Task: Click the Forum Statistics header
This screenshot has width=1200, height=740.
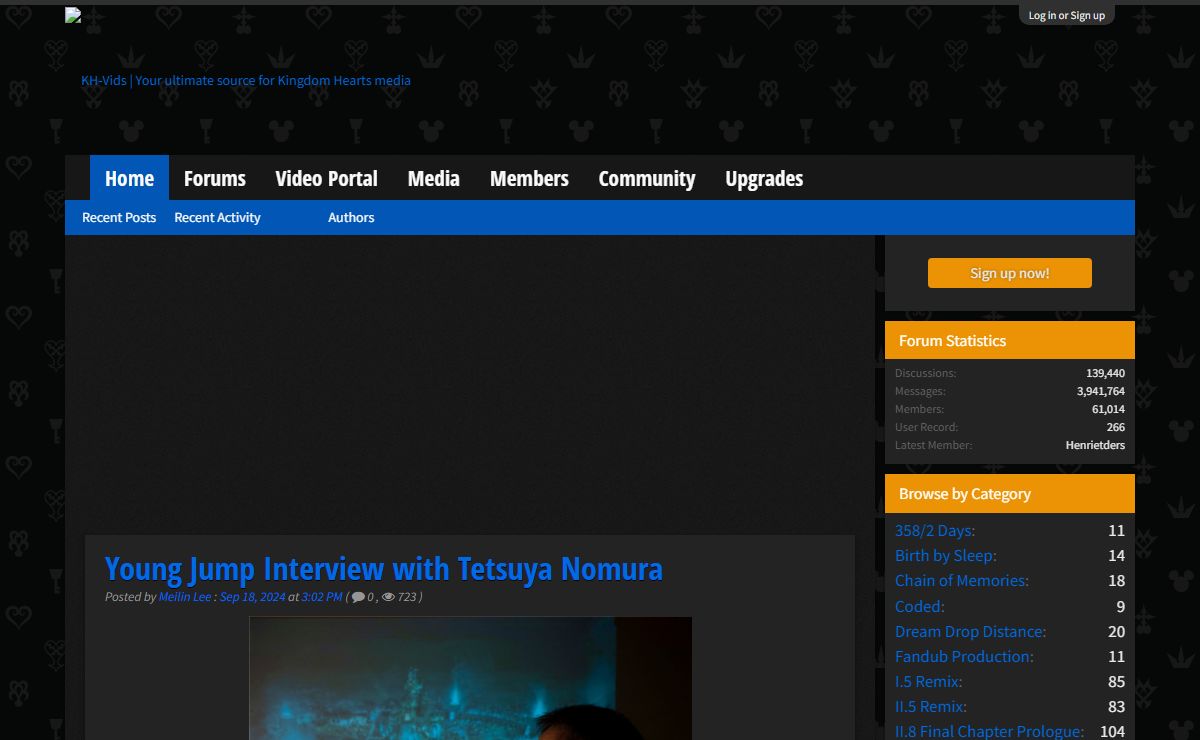Action: click(x=1010, y=340)
